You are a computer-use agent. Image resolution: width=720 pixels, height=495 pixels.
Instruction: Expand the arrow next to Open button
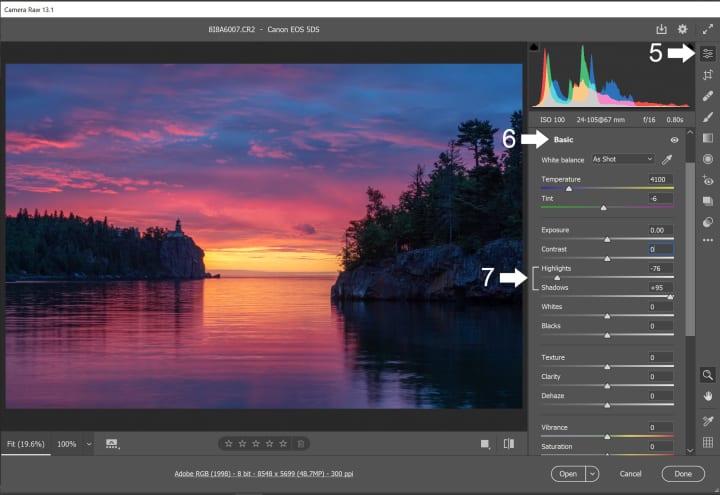click(593, 473)
